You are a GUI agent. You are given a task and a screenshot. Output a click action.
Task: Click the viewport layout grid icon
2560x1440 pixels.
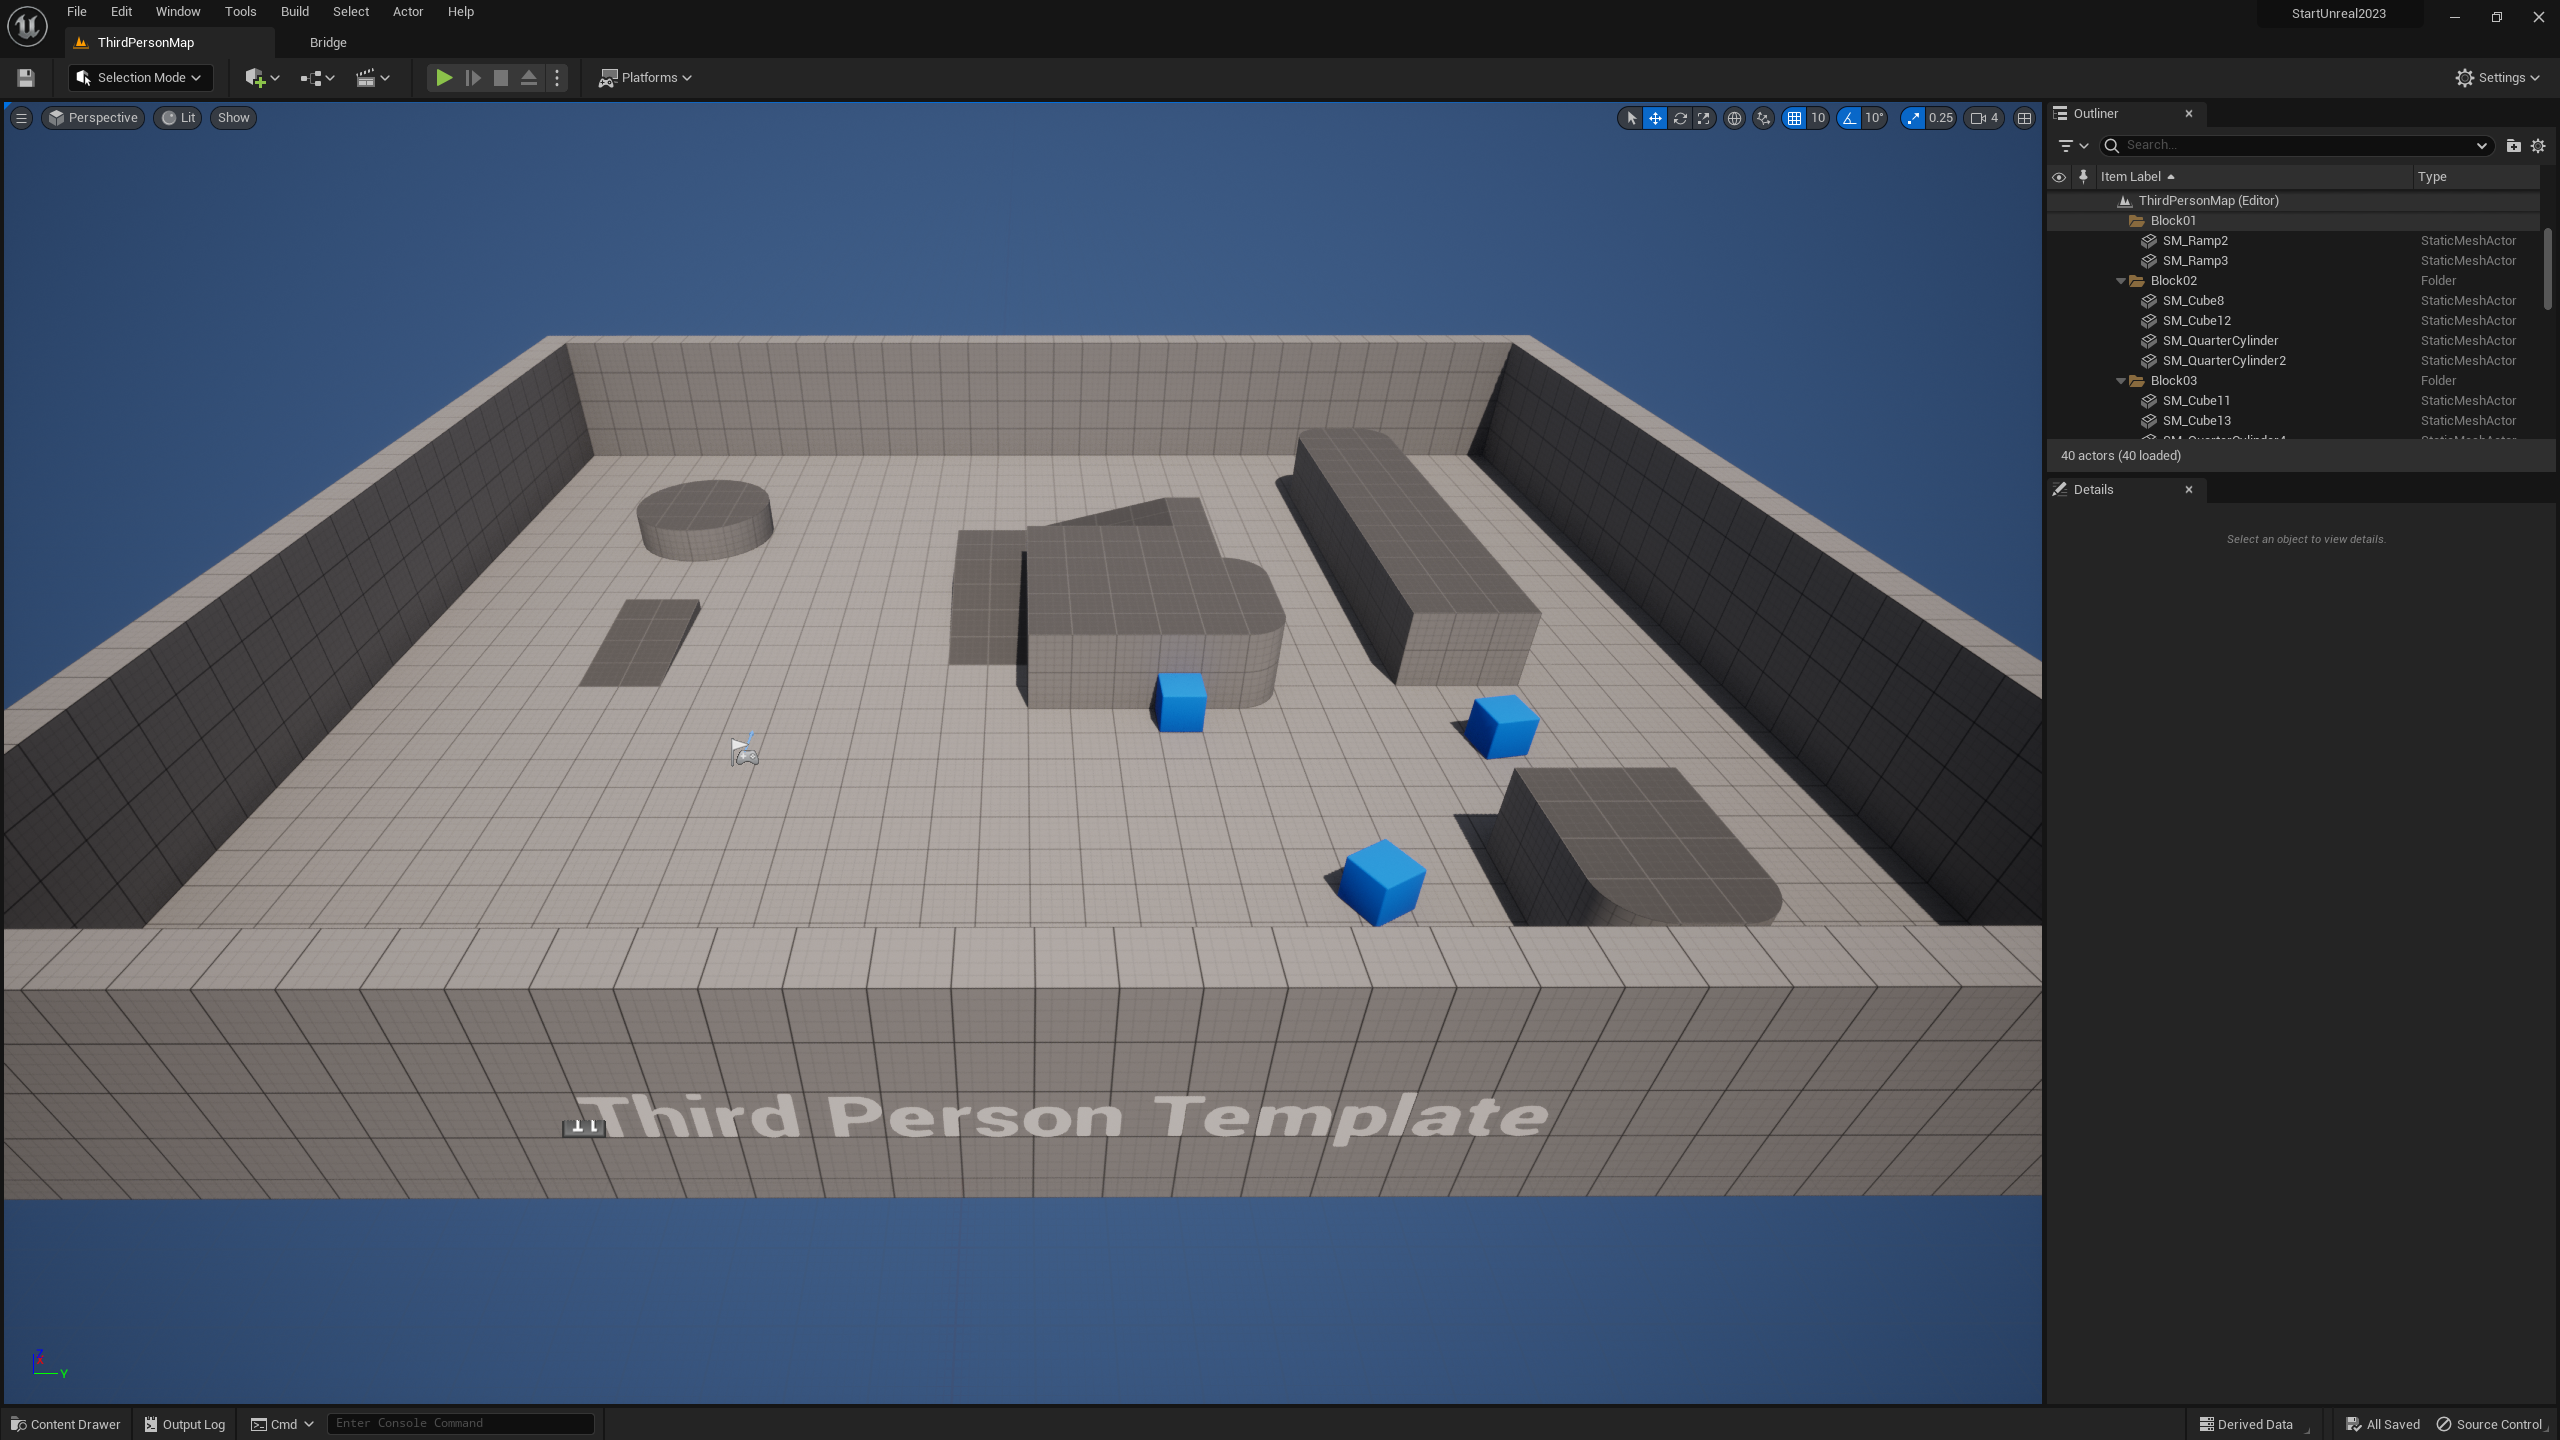(2024, 118)
